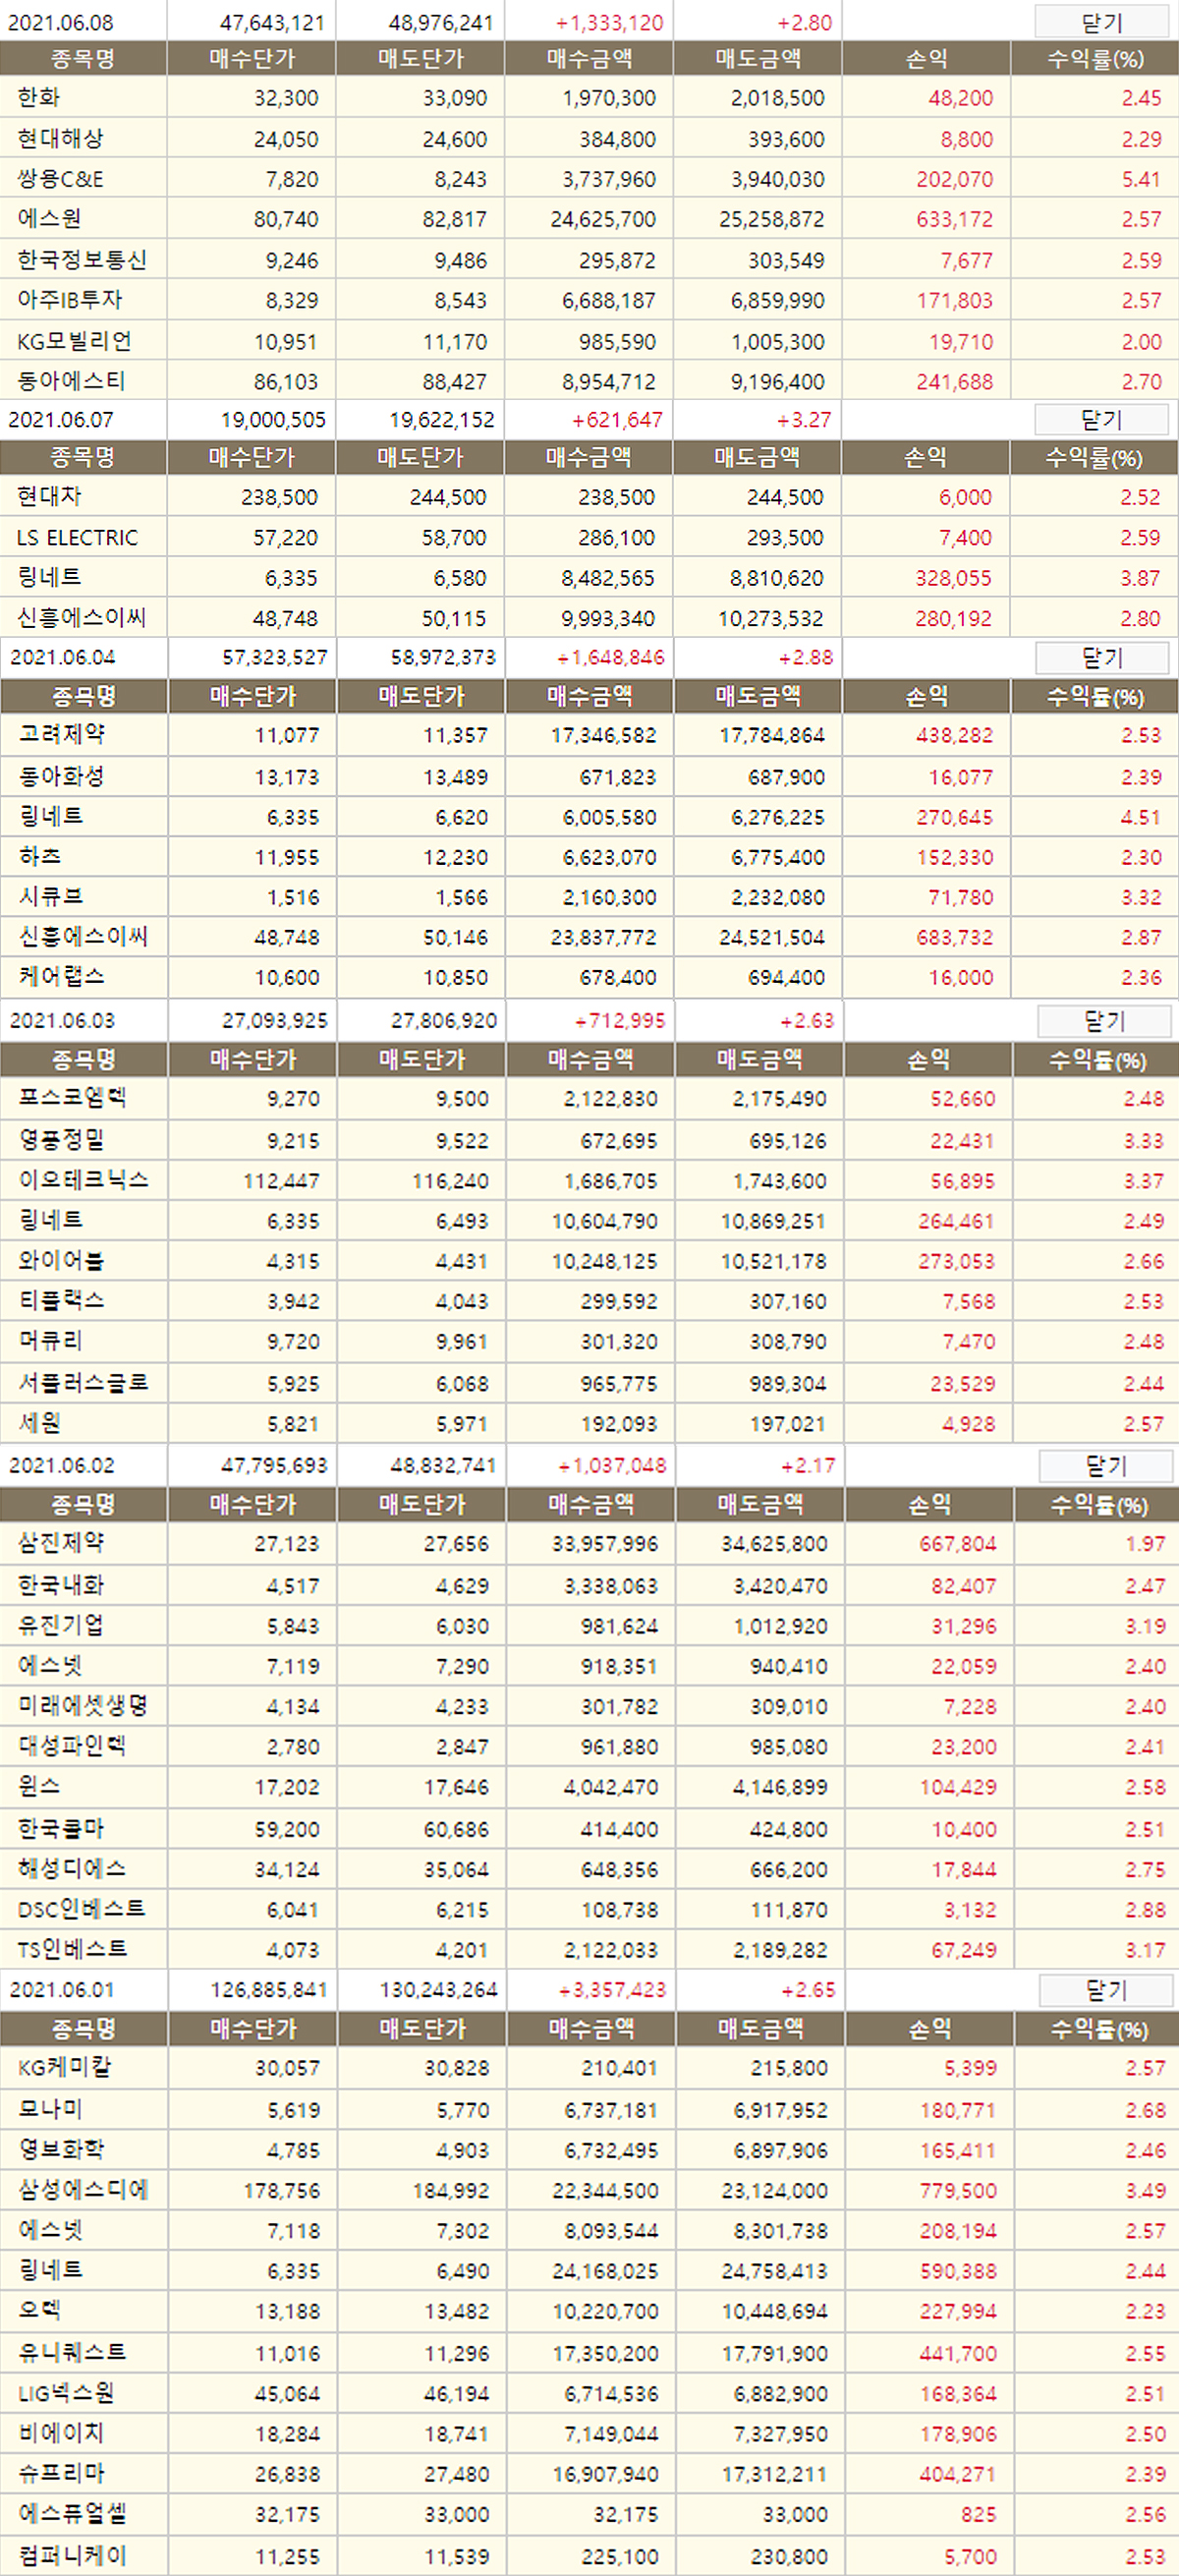Select the 2021.06.02 date cell
The width and height of the screenshot is (1179, 2576).
[62, 1466]
